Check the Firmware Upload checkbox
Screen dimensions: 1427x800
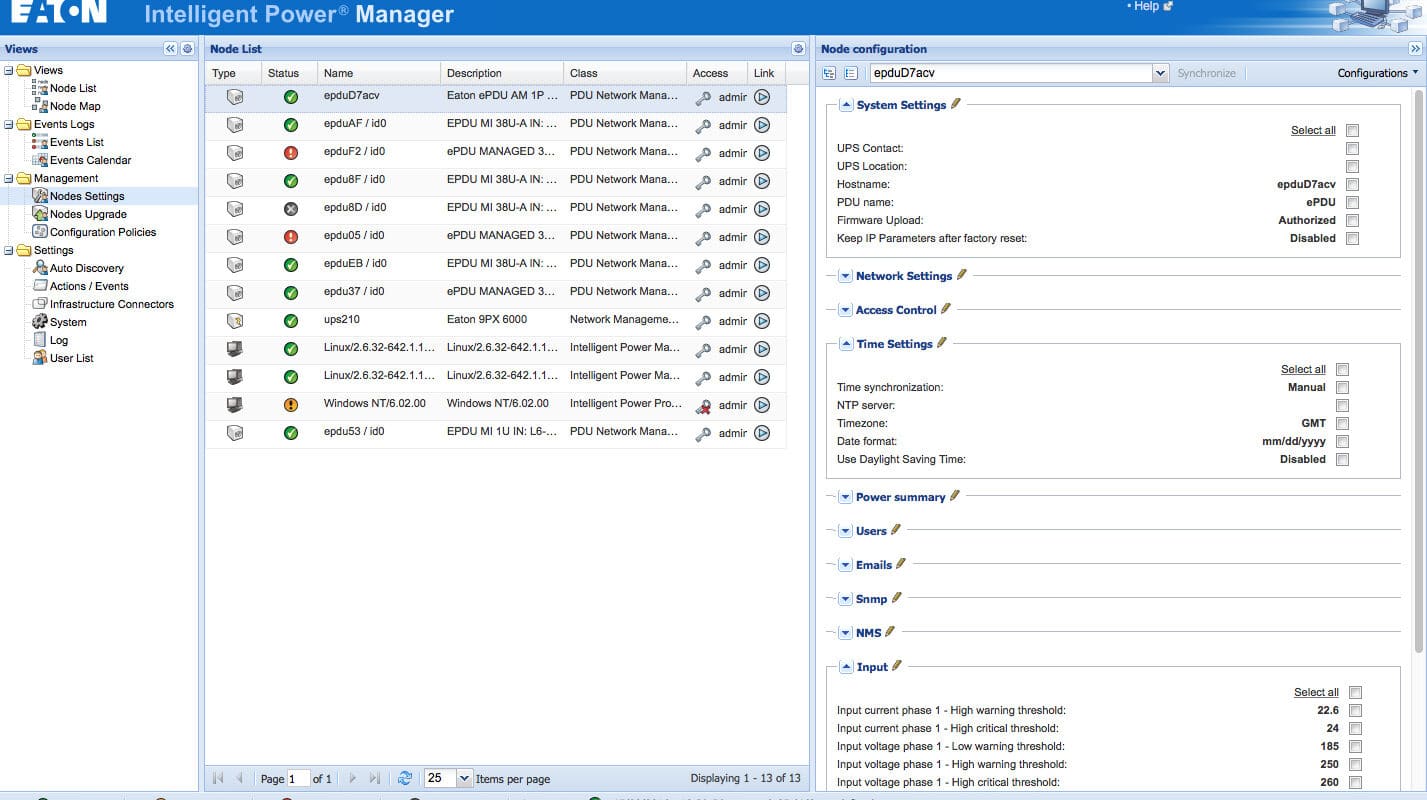[x=1352, y=220]
